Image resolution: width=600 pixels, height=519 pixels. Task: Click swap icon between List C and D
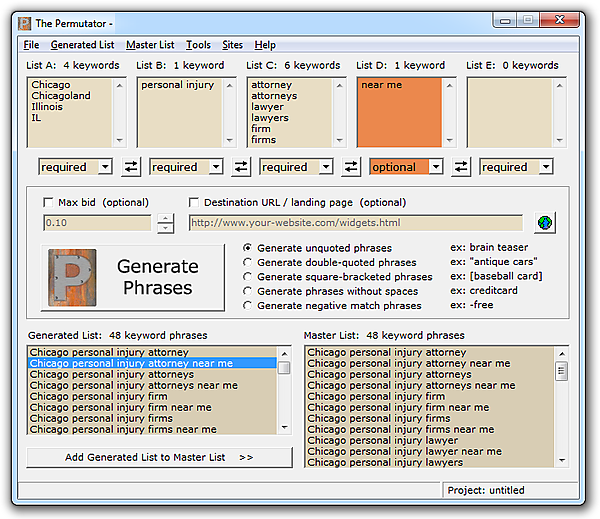click(x=352, y=167)
